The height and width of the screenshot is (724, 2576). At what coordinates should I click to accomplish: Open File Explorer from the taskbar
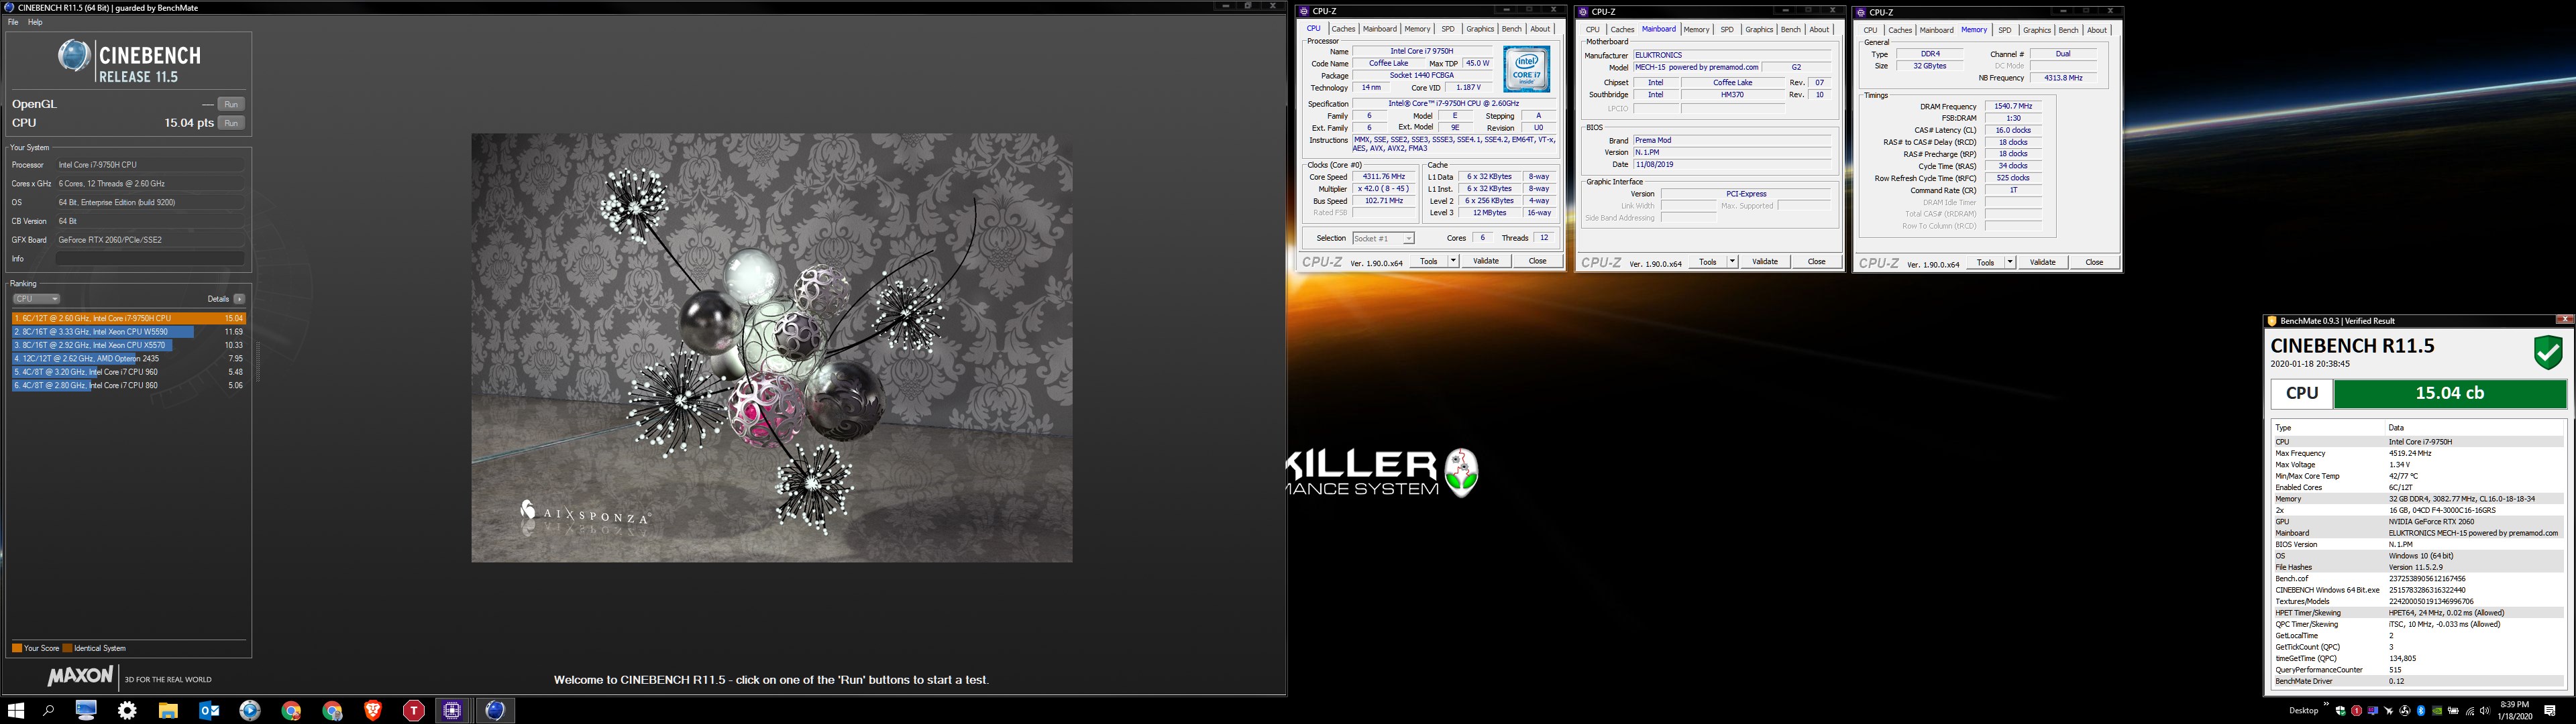[x=168, y=710]
